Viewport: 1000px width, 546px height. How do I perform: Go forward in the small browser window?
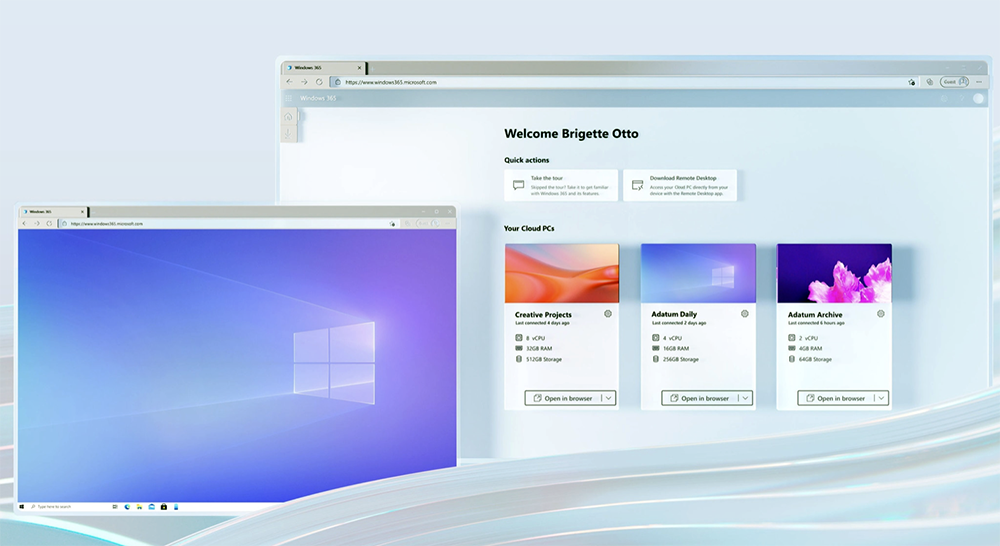pyautogui.click(x=36, y=223)
